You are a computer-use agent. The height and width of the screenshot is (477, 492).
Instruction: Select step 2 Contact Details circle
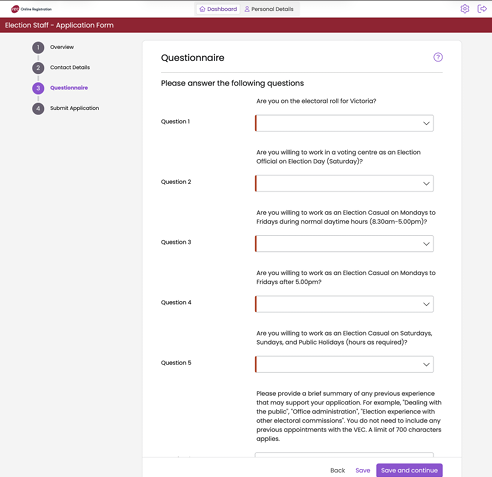pos(38,68)
